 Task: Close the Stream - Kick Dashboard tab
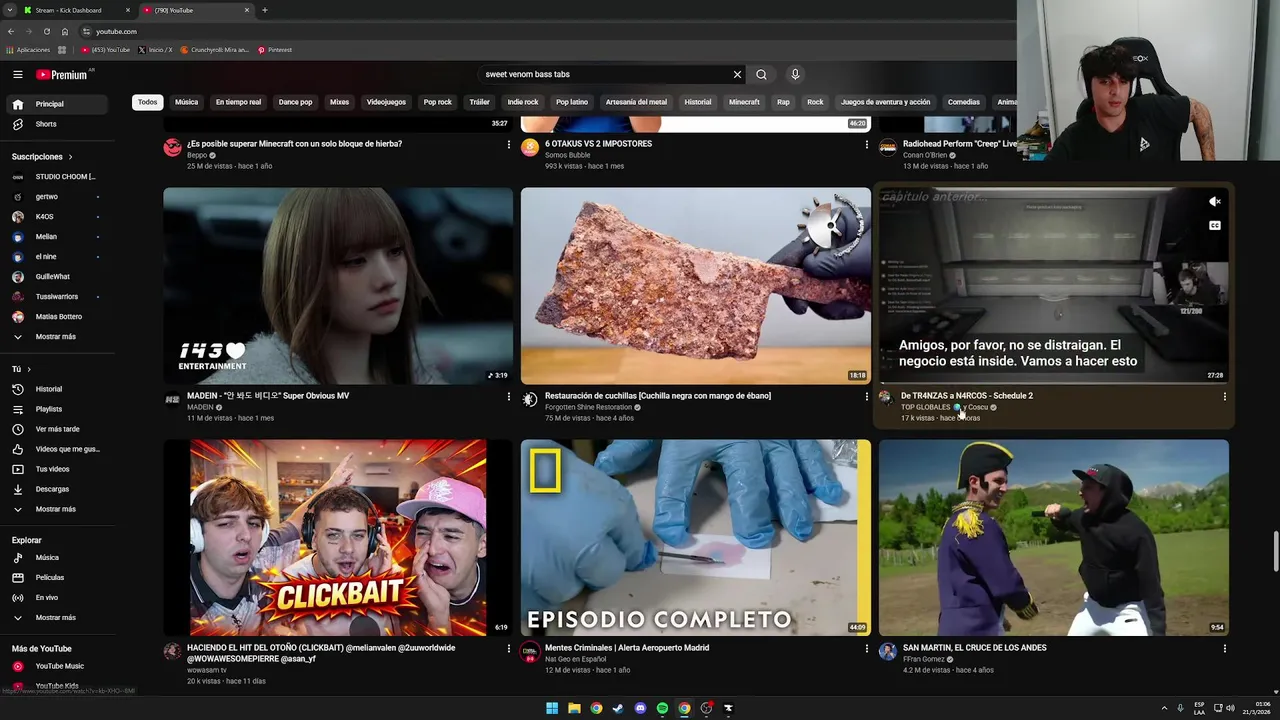(x=128, y=10)
